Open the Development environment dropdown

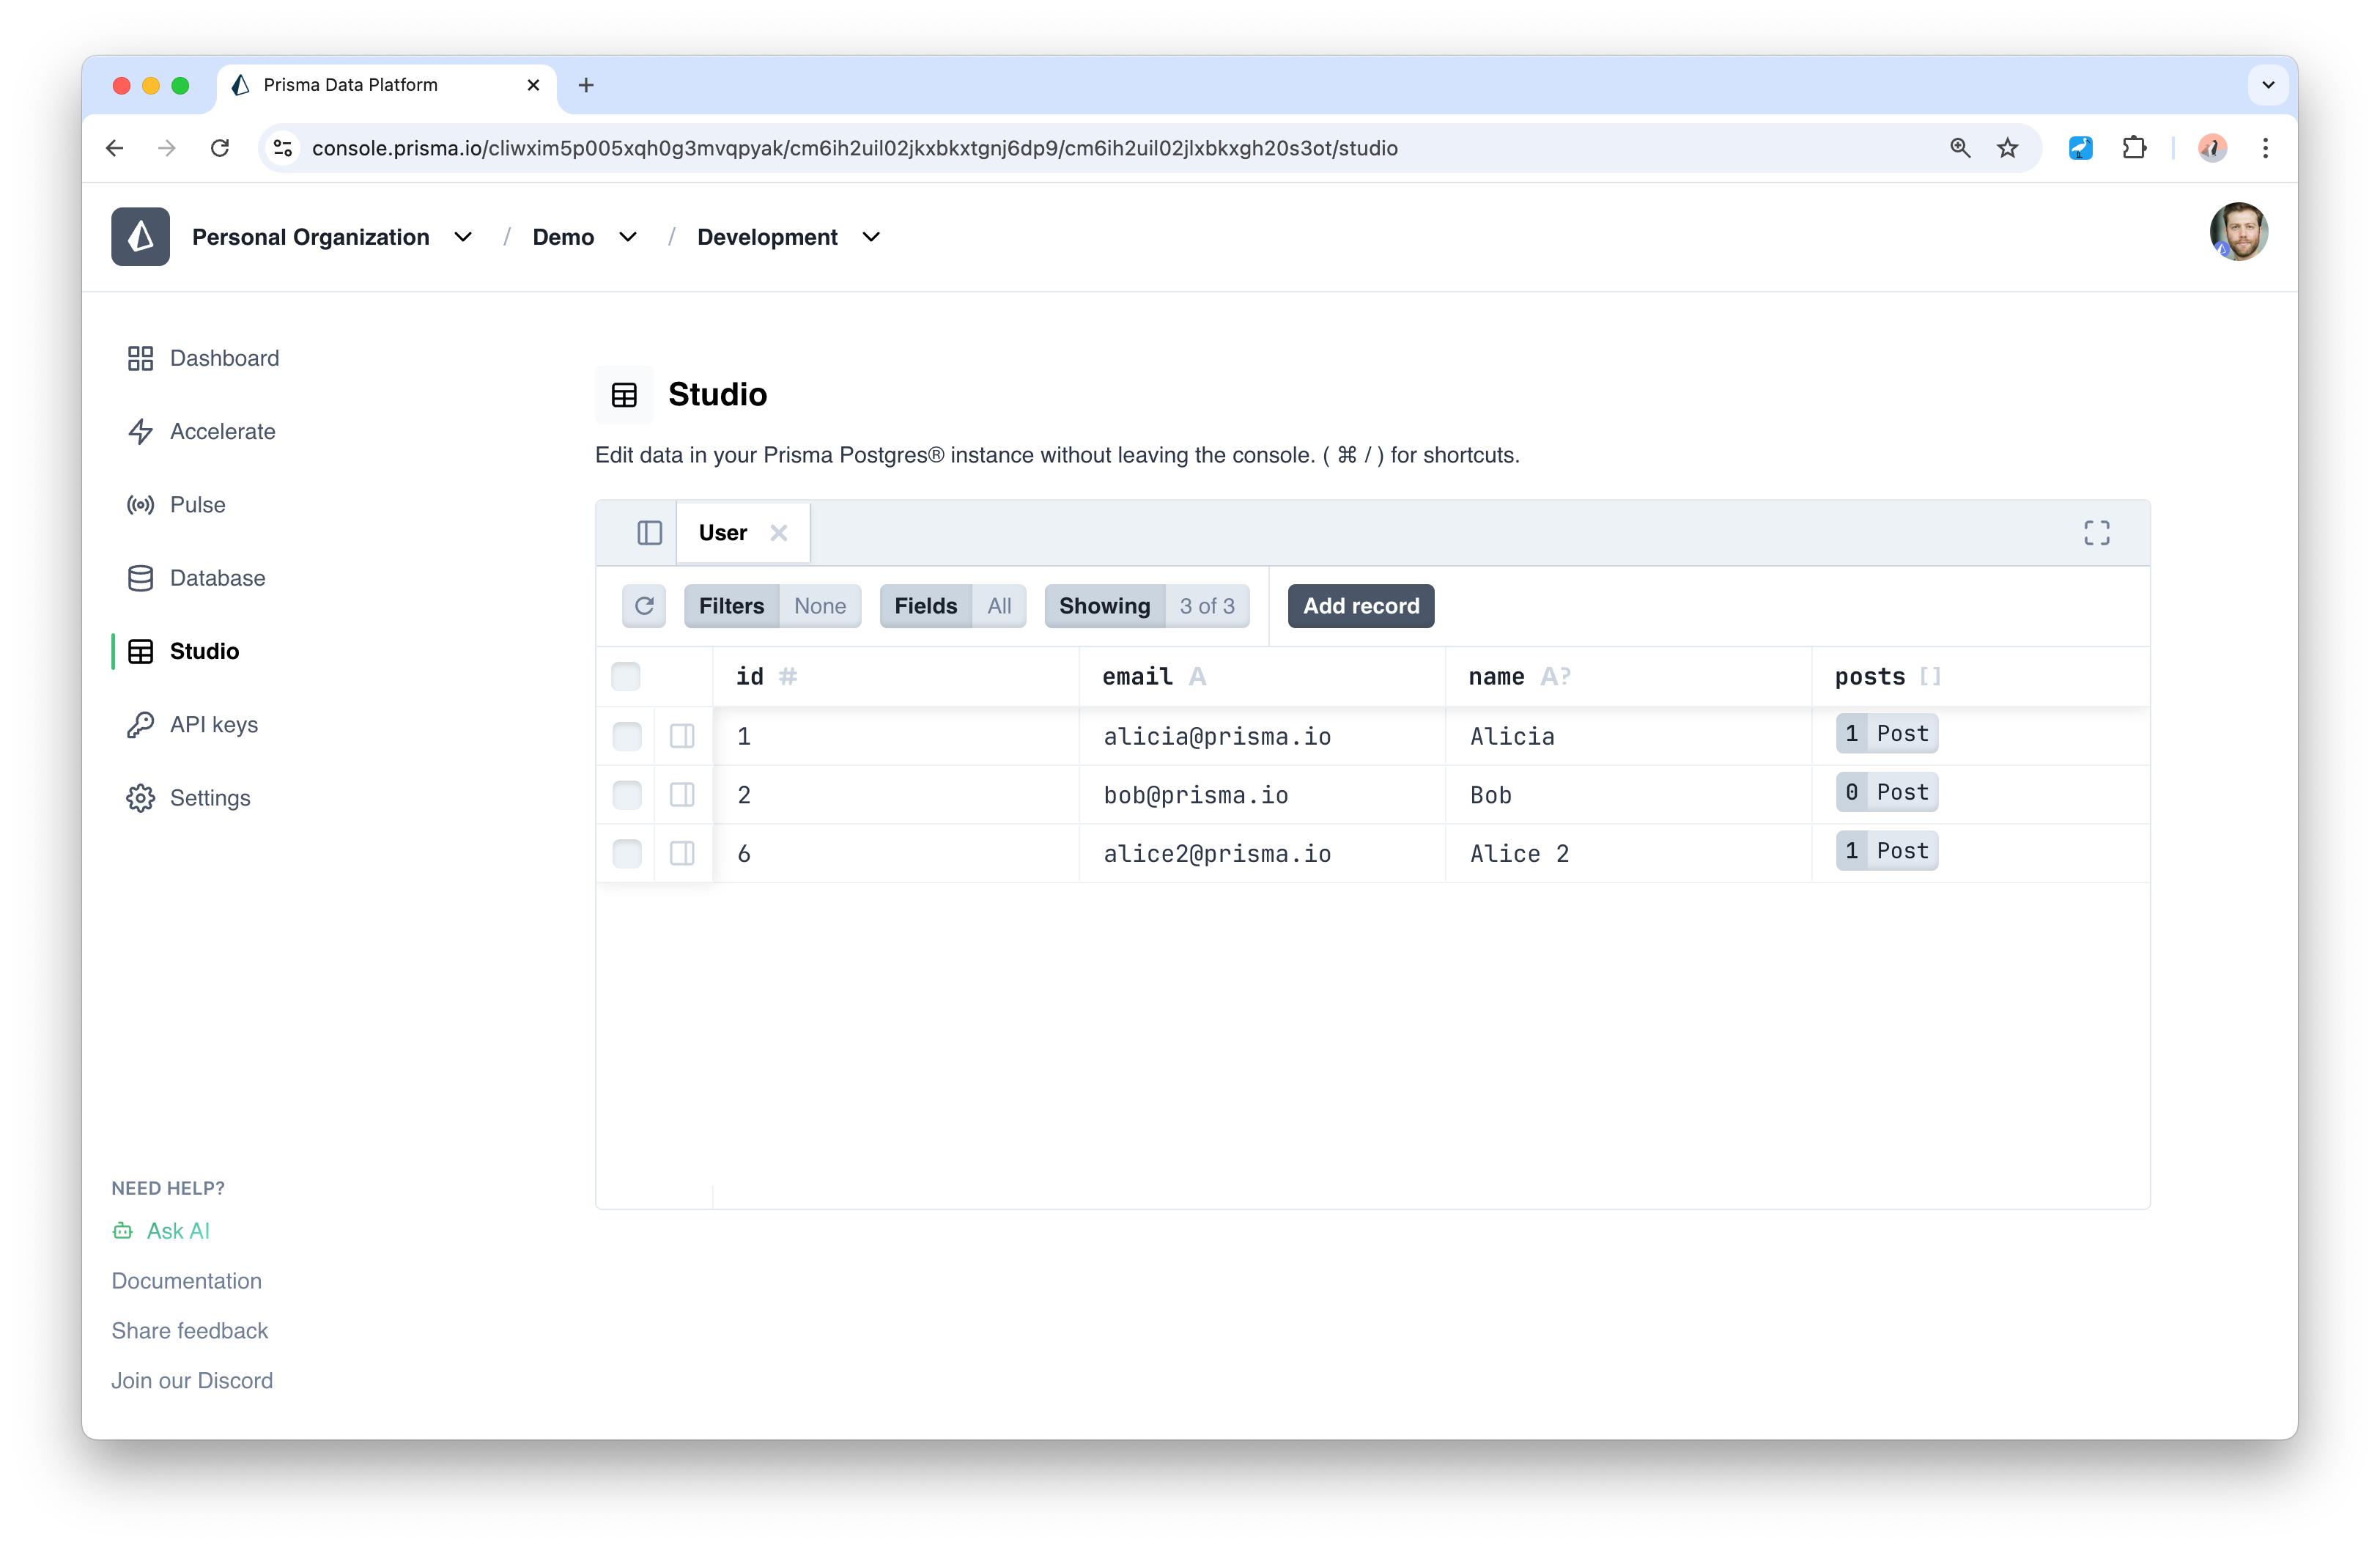point(870,237)
